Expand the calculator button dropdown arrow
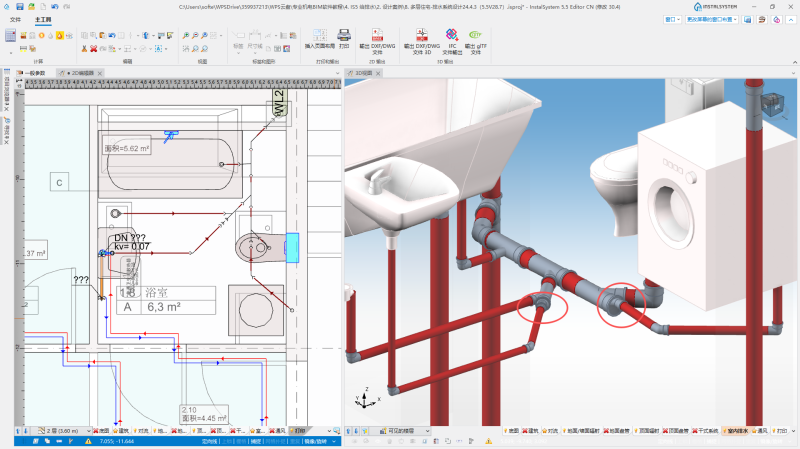This screenshot has width=800, height=449. click(x=10, y=53)
